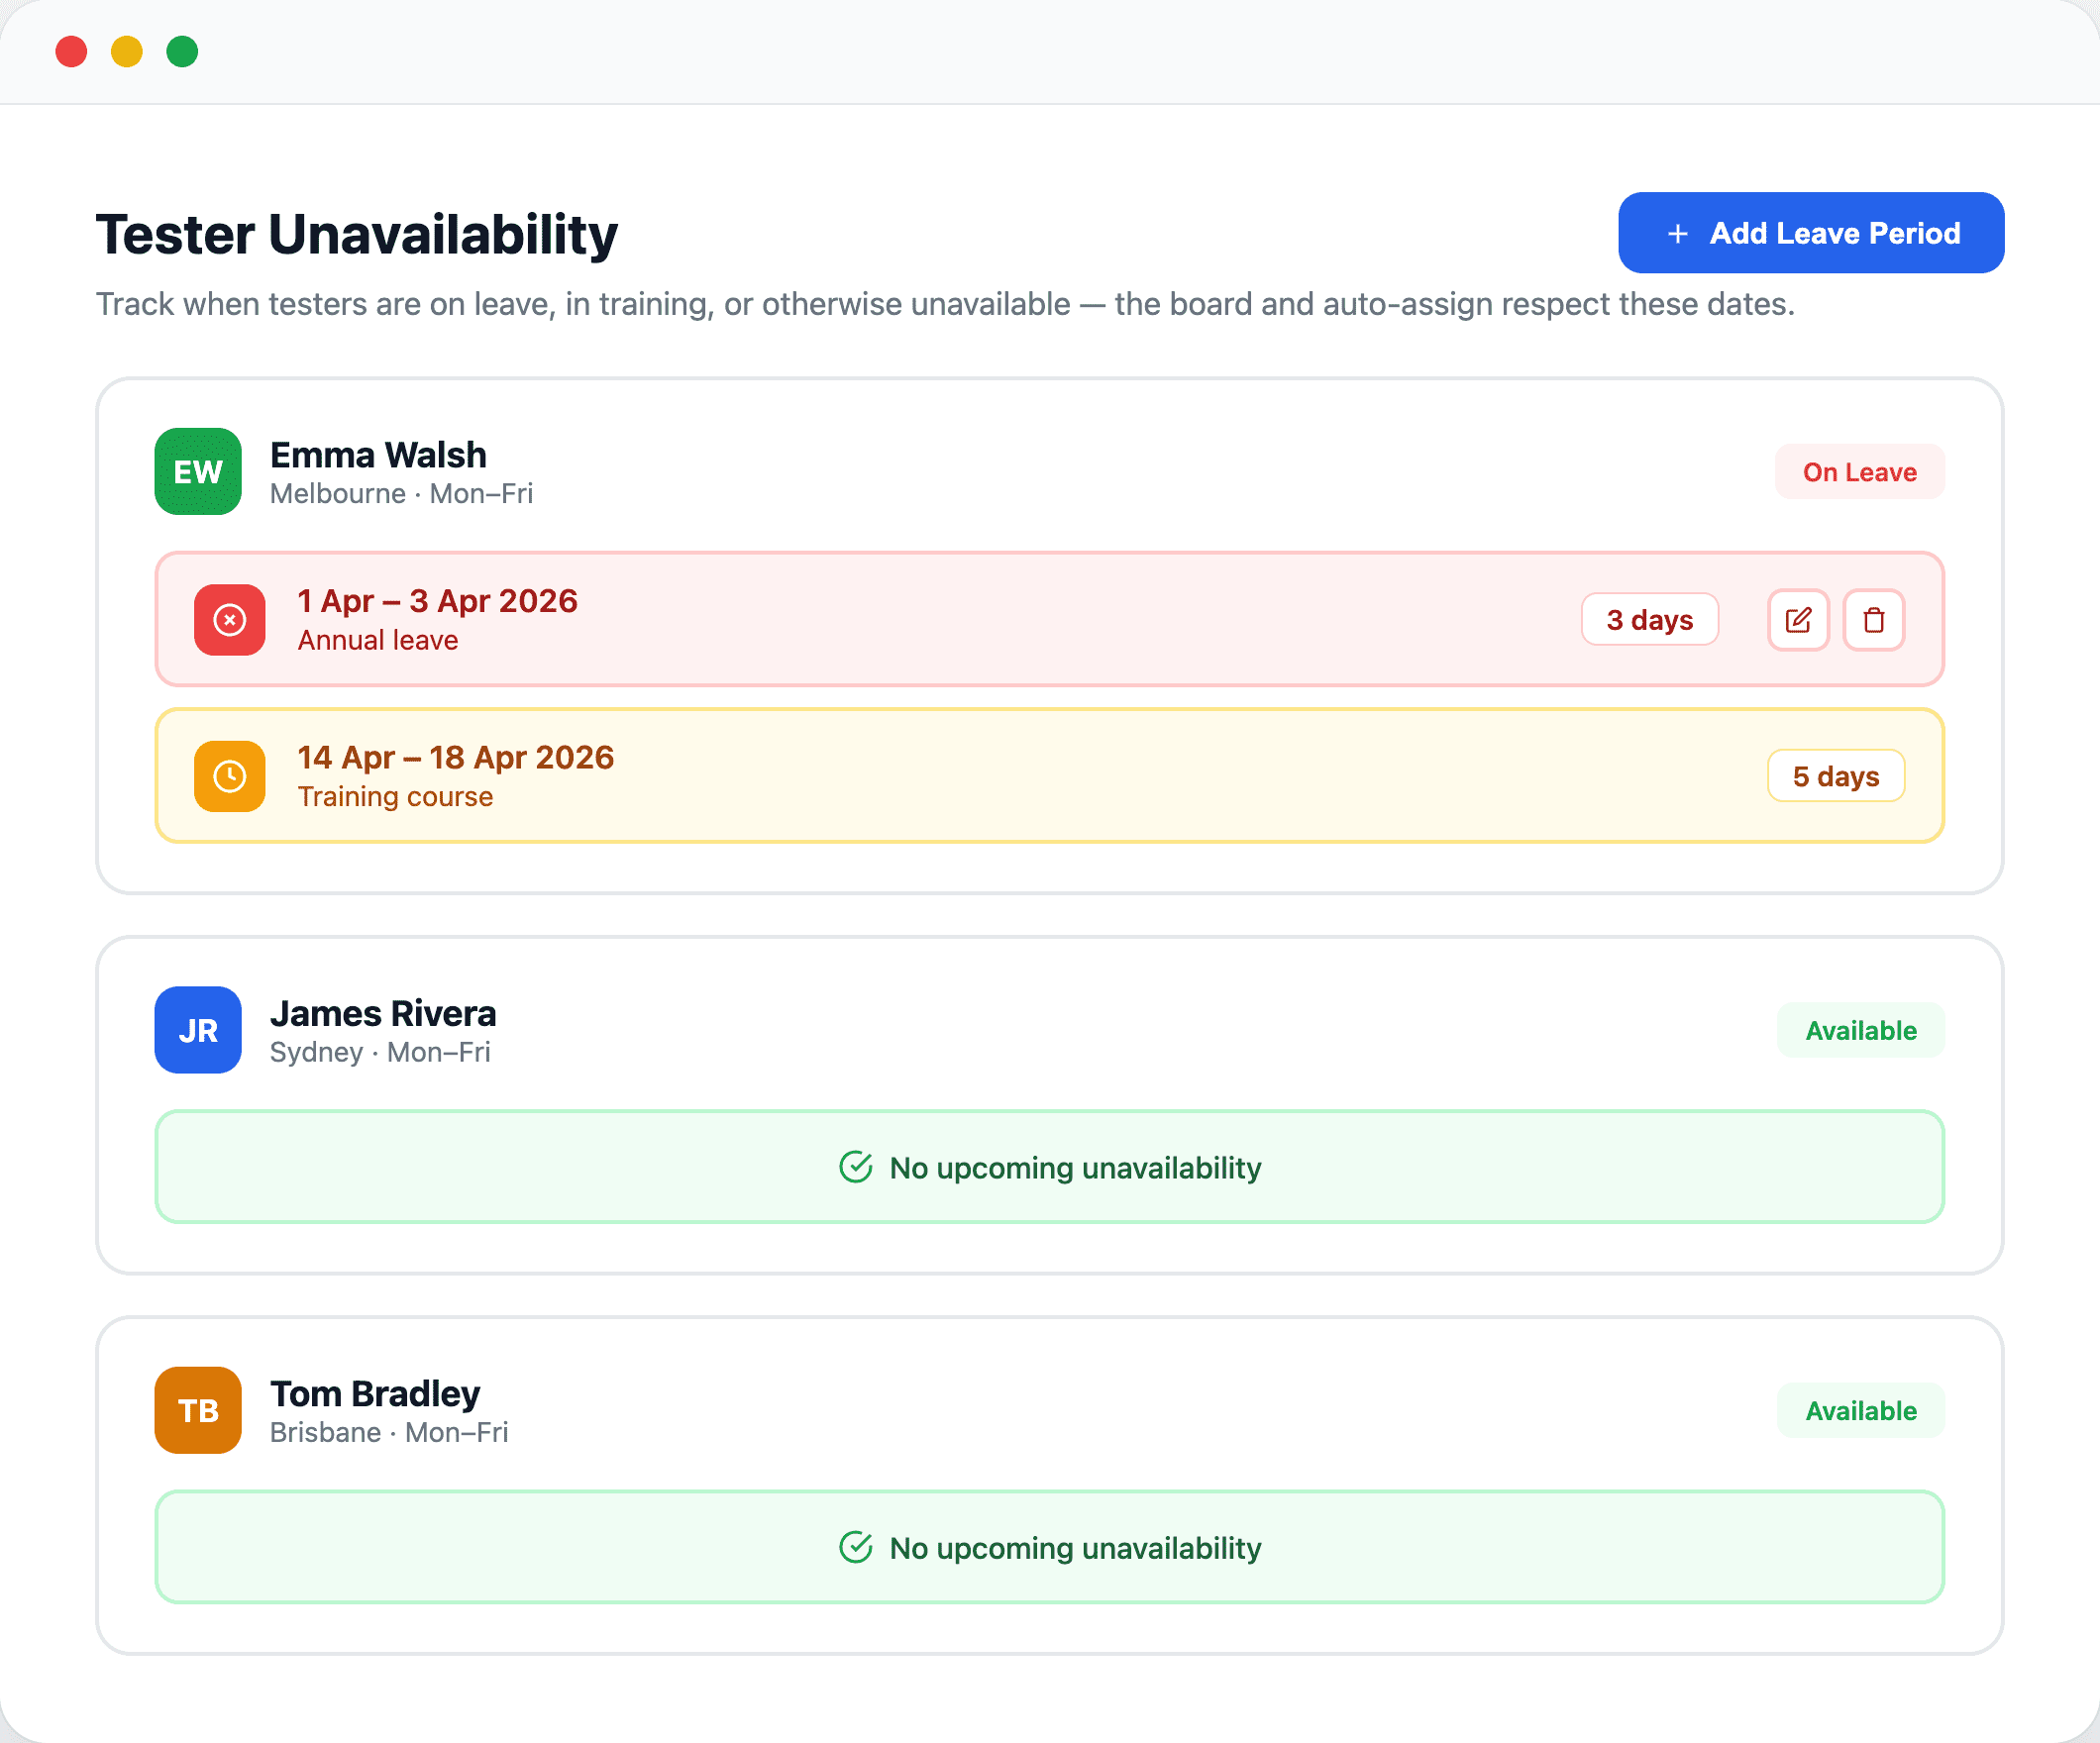Image resolution: width=2100 pixels, height=1743 pixels.
Task: Select the '14 Apr – 18 Apr 2026' date text
Action: (455, 757)
